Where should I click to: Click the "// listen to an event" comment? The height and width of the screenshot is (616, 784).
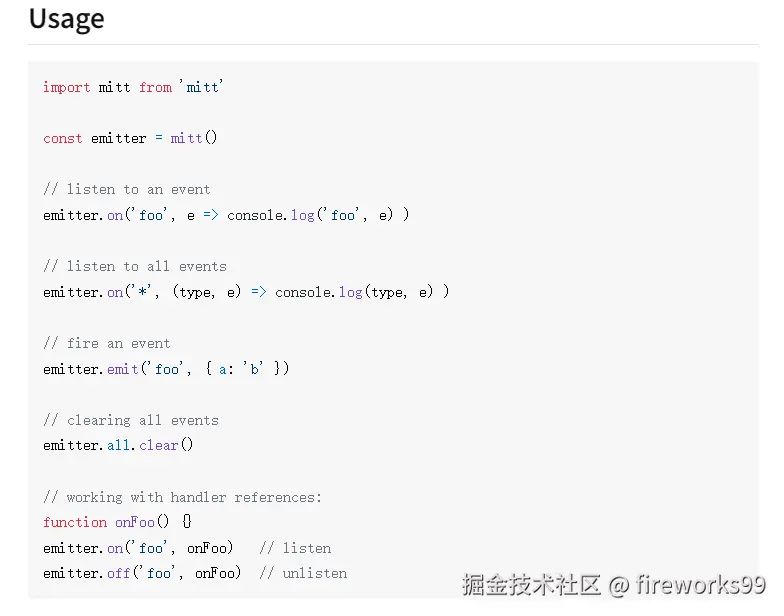click(x=127, y=189)
